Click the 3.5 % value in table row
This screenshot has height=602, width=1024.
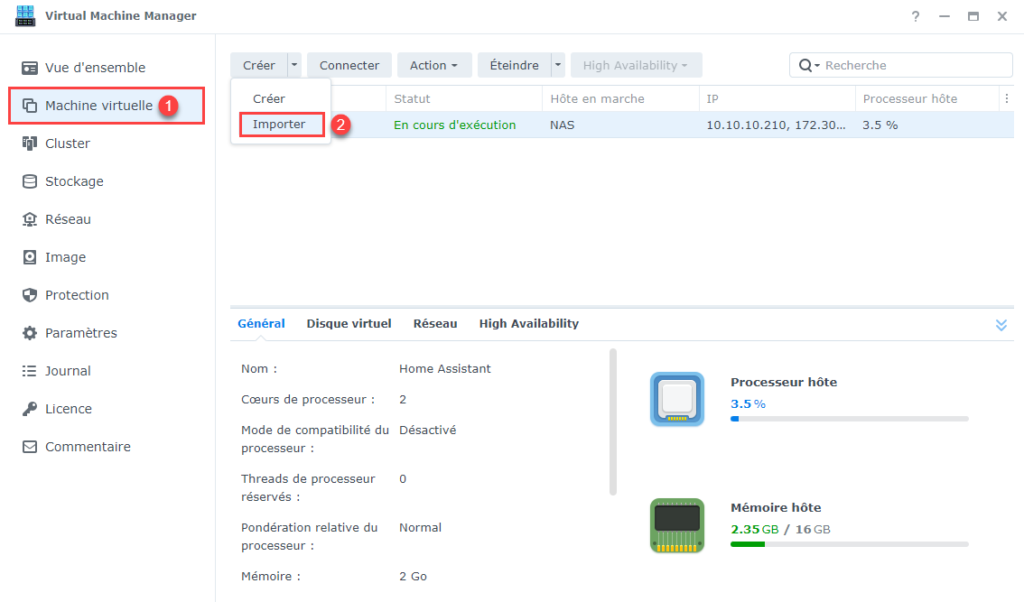(x=880, y=125)
